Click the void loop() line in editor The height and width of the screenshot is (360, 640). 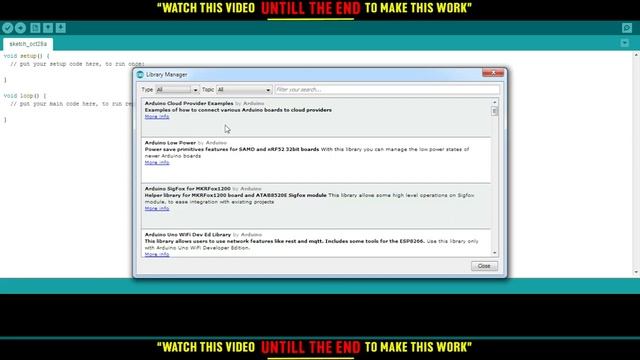coord(25,96)
